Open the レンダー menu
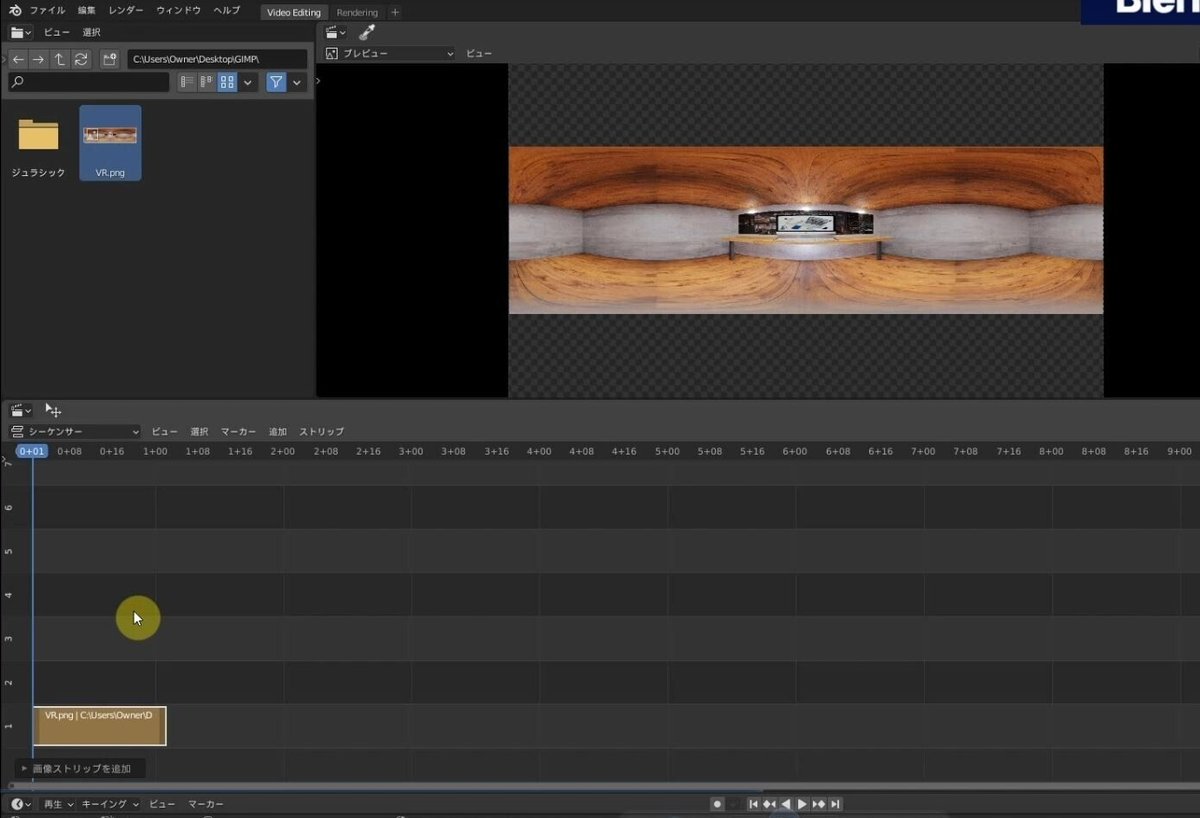Viewport: 1200px width, 818px height. [x=126, y=11]
